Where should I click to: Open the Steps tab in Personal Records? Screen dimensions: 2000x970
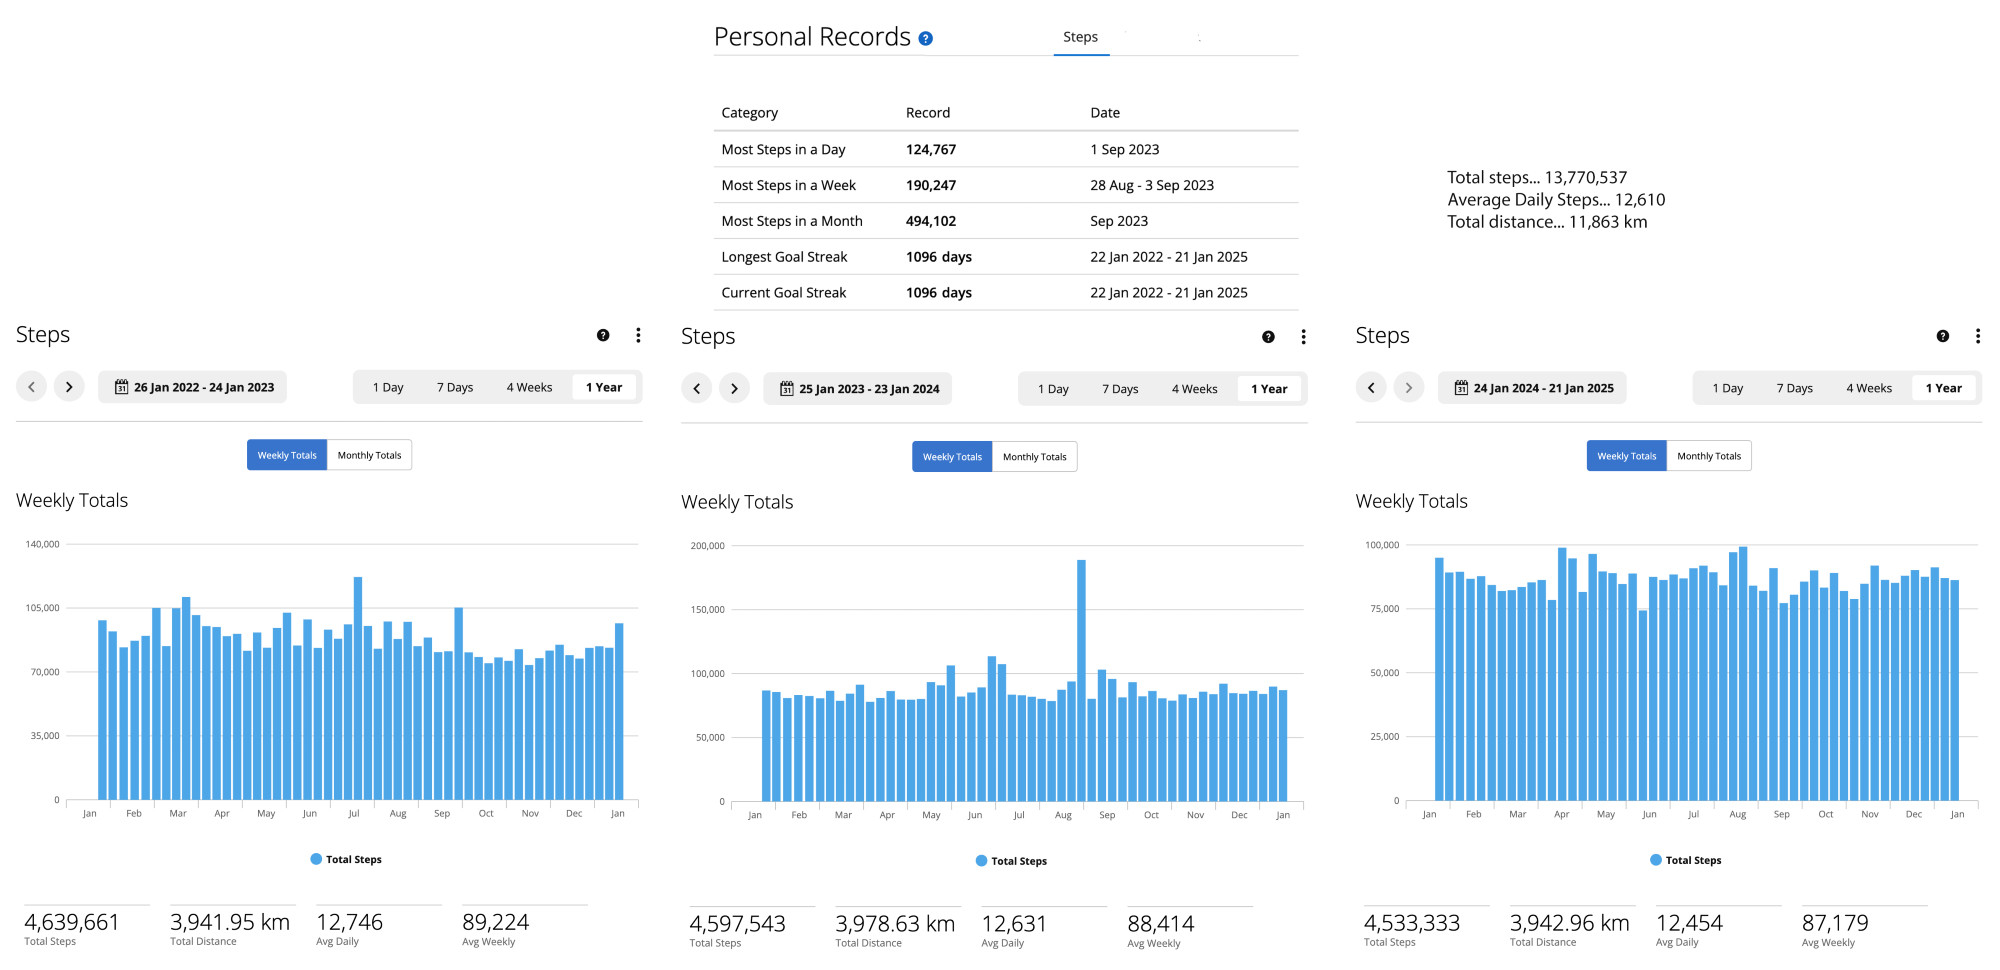tap(1081, 37)
